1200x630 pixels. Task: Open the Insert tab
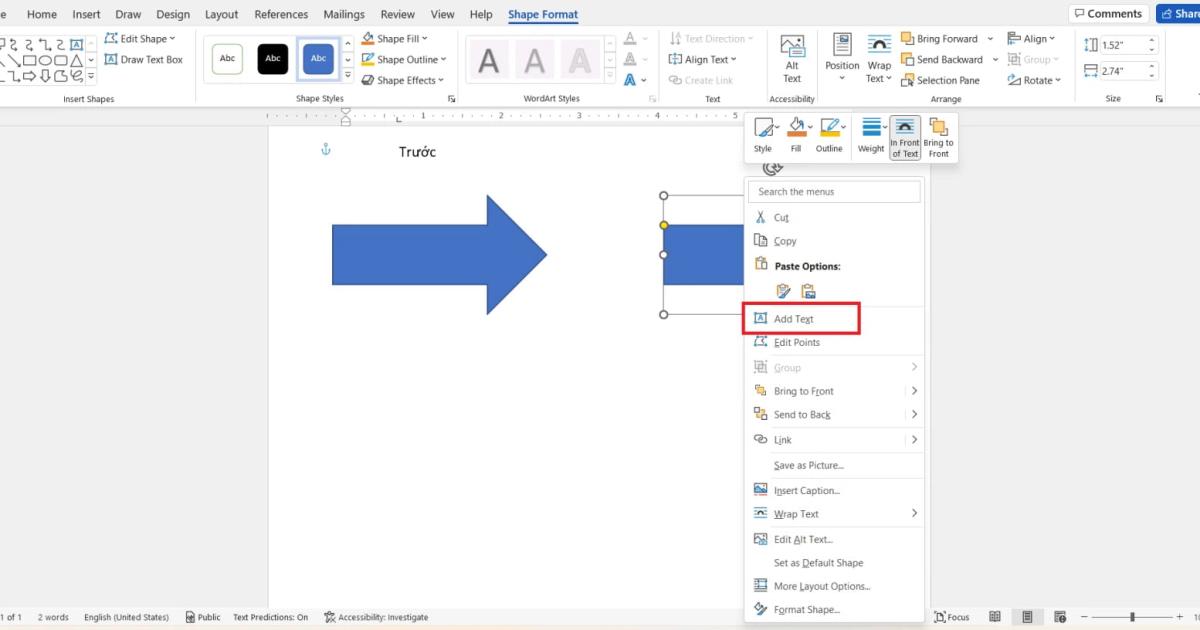pos(86,14)
